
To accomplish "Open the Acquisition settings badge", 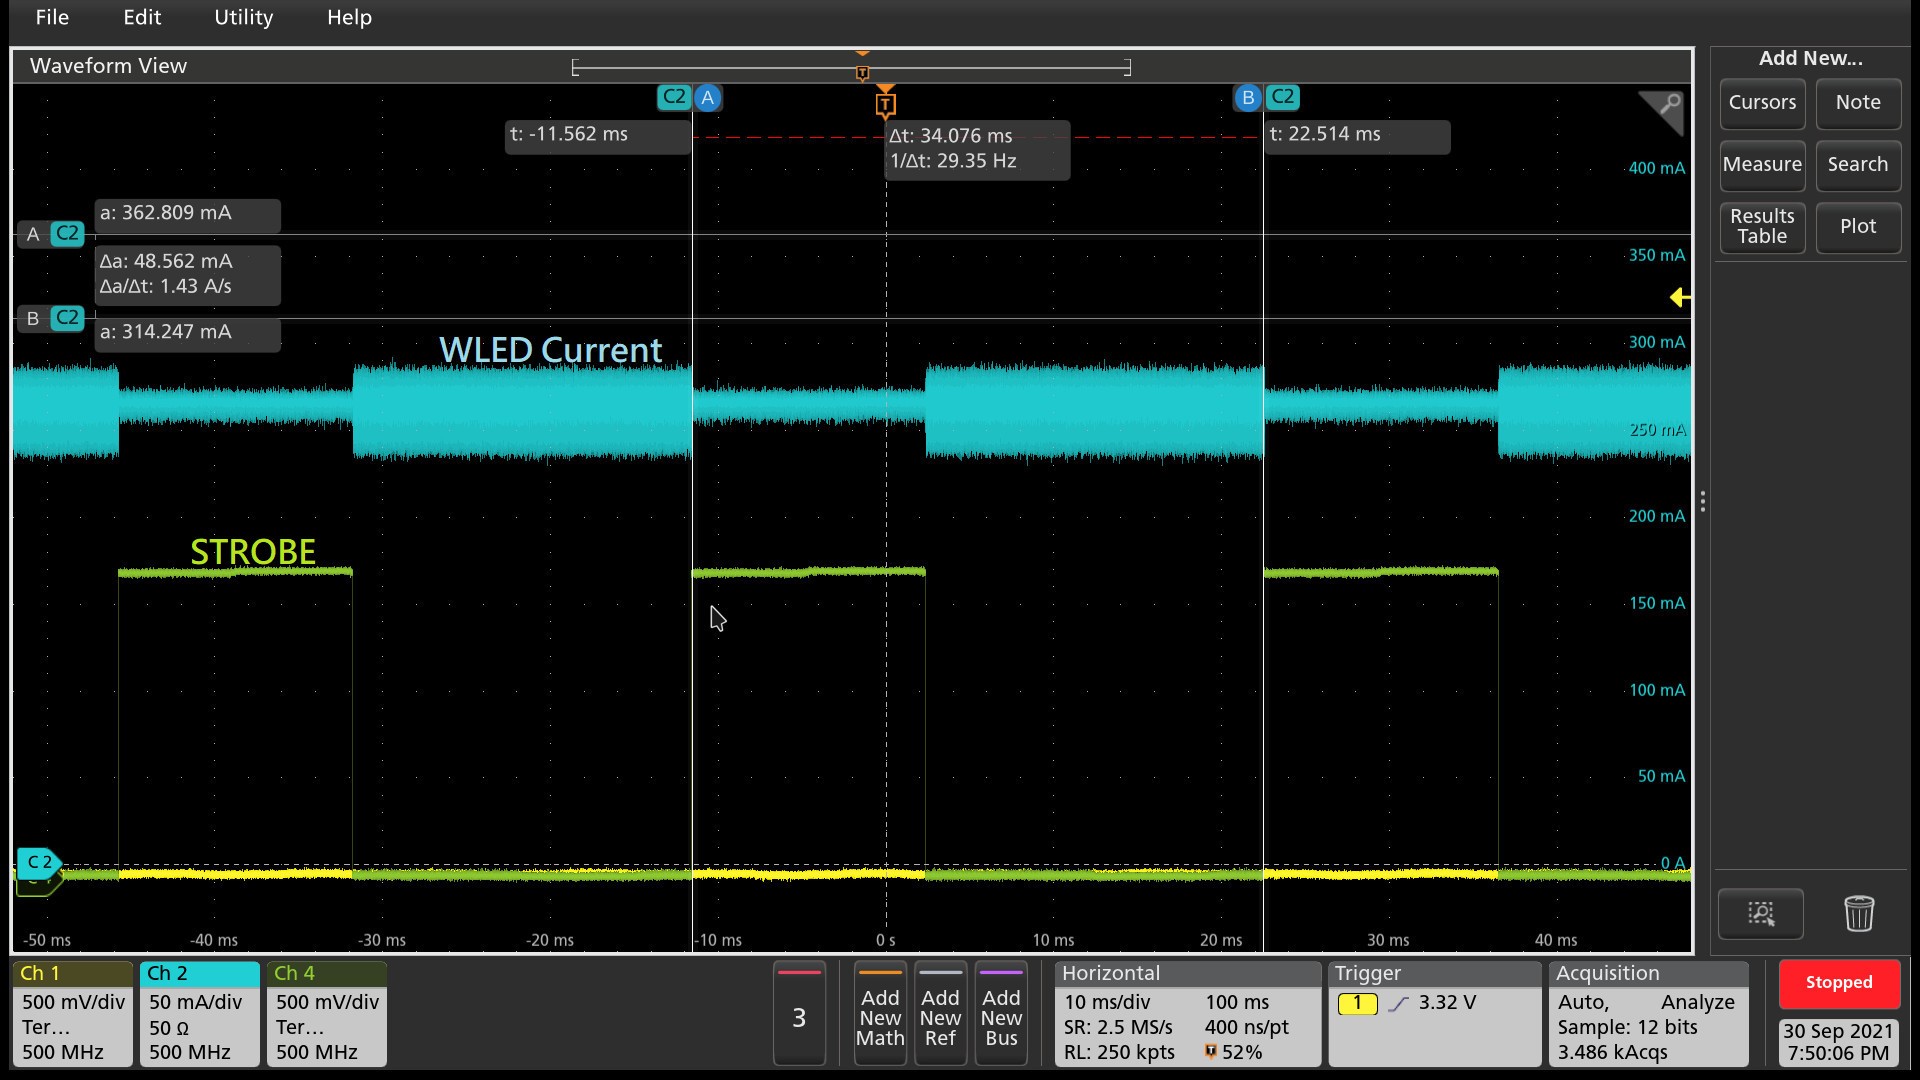I will (x=1647, y=1012).
